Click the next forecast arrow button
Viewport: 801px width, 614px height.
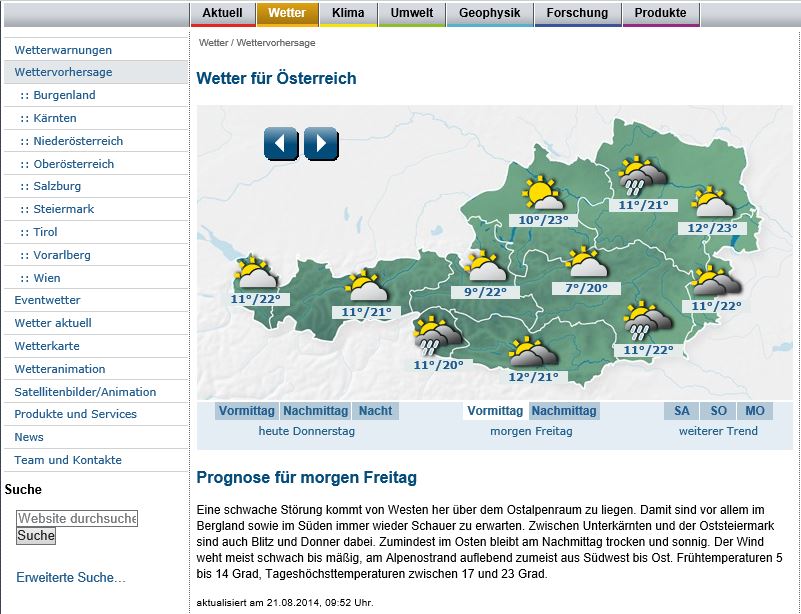click(x=321, y=144)
